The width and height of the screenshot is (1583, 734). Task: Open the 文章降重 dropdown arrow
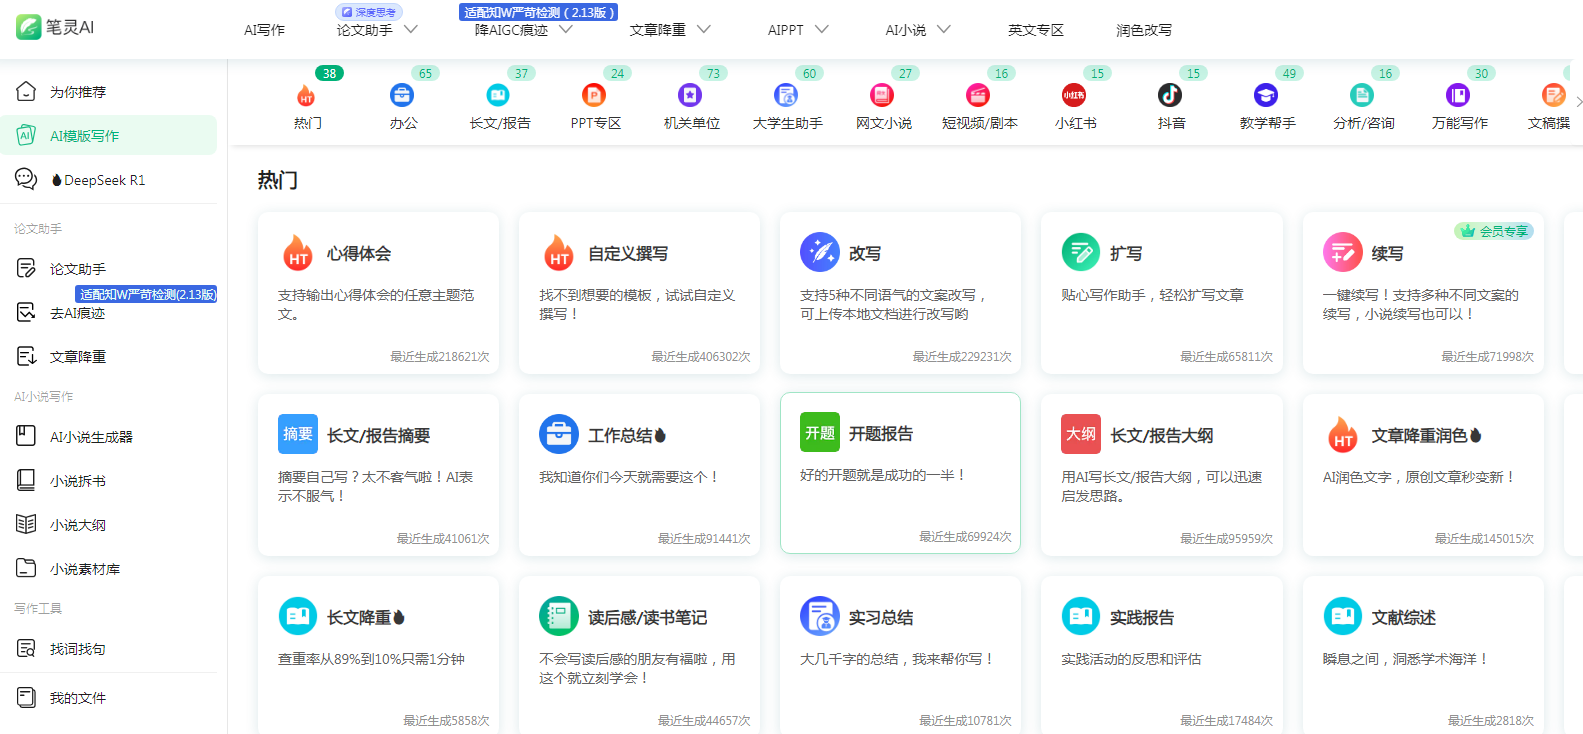tap(704, 30)
